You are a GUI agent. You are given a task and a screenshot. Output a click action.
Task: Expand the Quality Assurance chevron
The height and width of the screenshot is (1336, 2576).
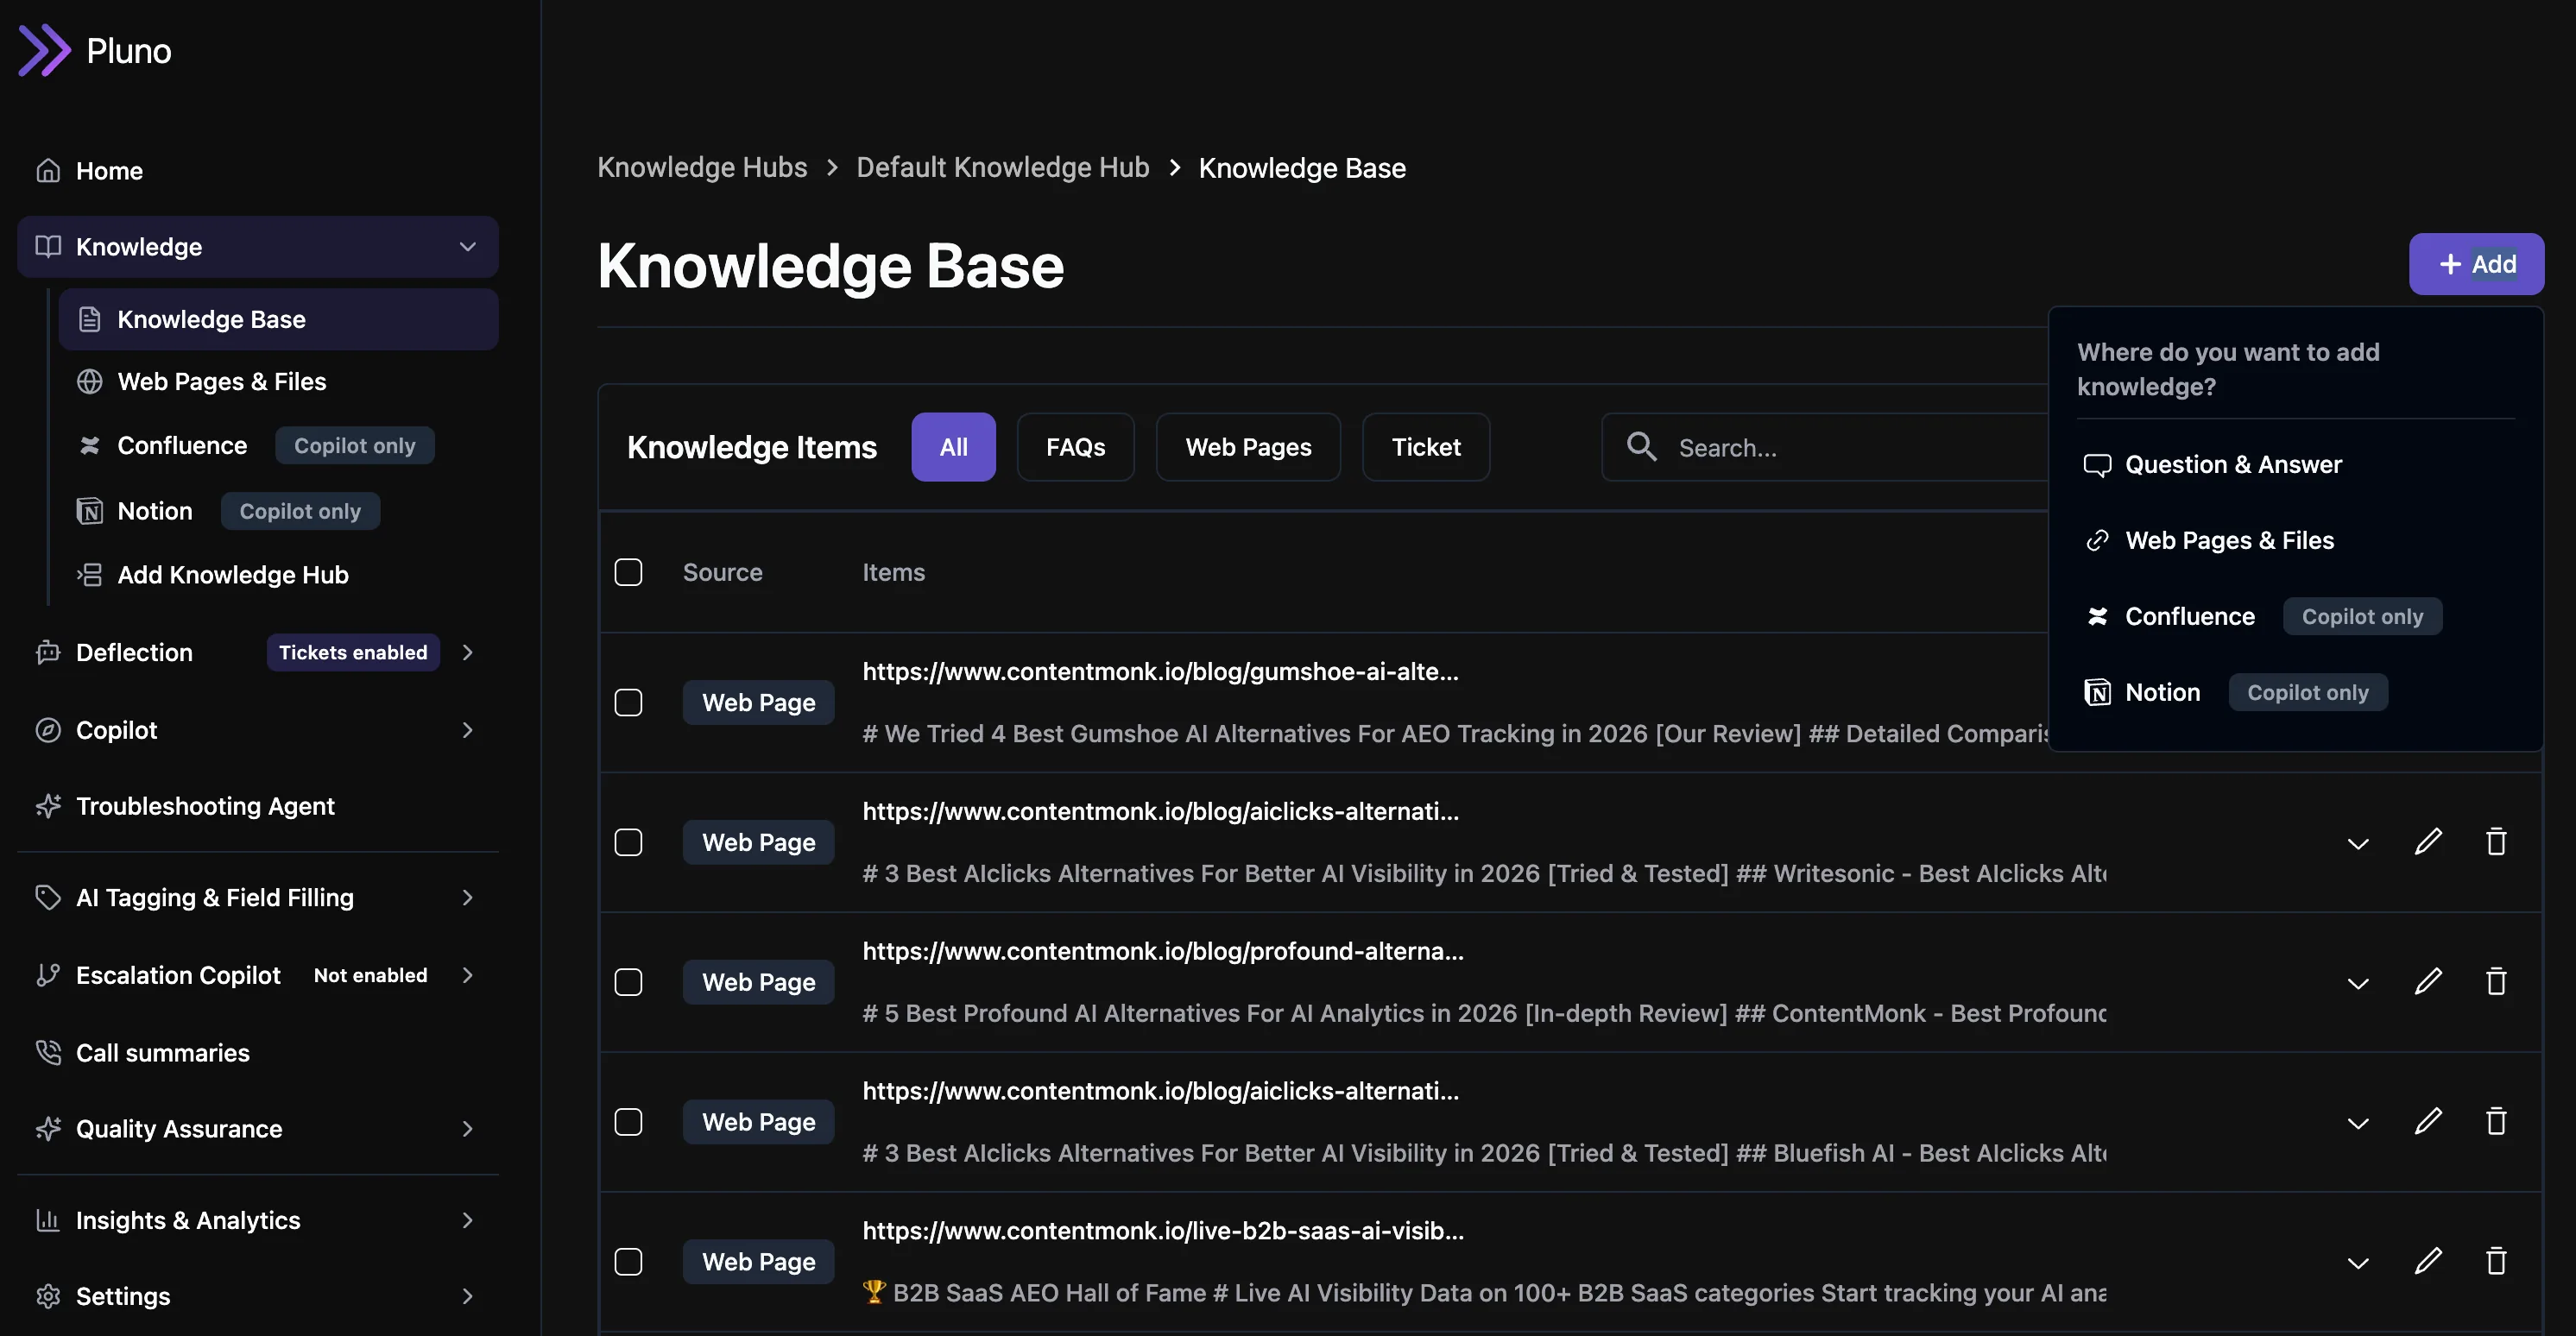coord(467,1129)
